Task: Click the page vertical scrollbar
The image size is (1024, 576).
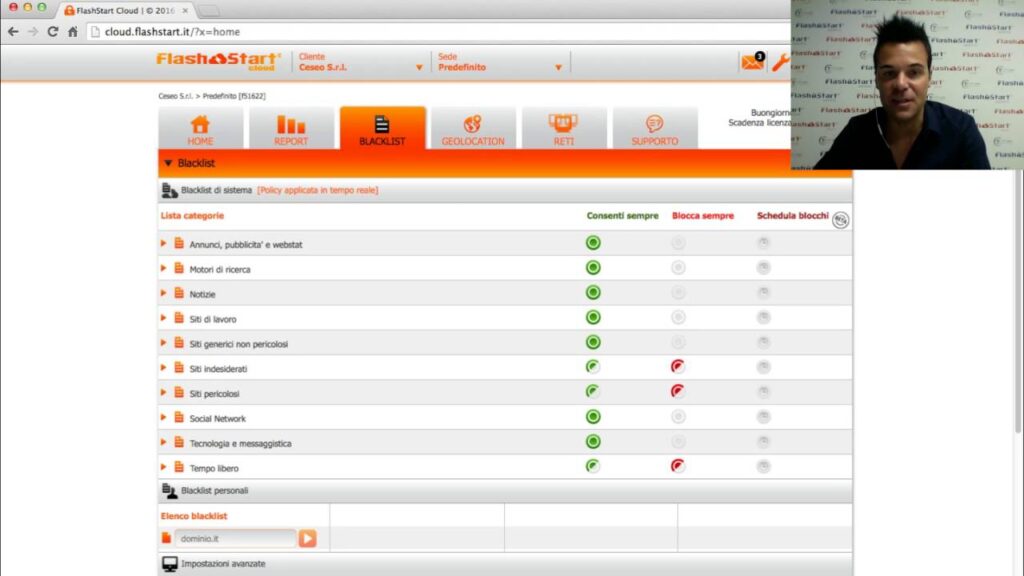Action: coord(1018,300)
